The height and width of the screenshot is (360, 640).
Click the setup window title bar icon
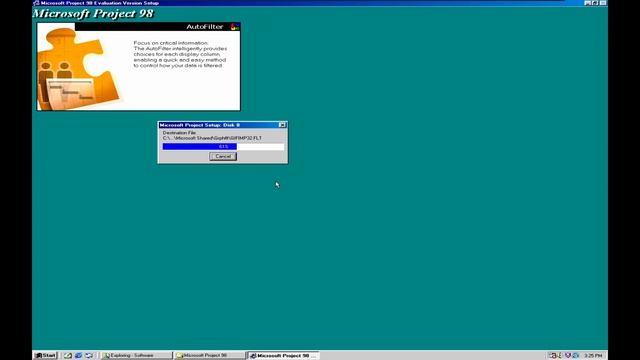tap(36, 3)
